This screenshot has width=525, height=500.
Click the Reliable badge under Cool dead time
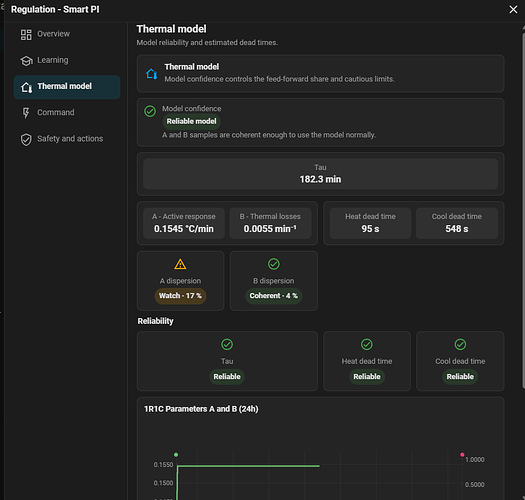click(x=460, y=377)
